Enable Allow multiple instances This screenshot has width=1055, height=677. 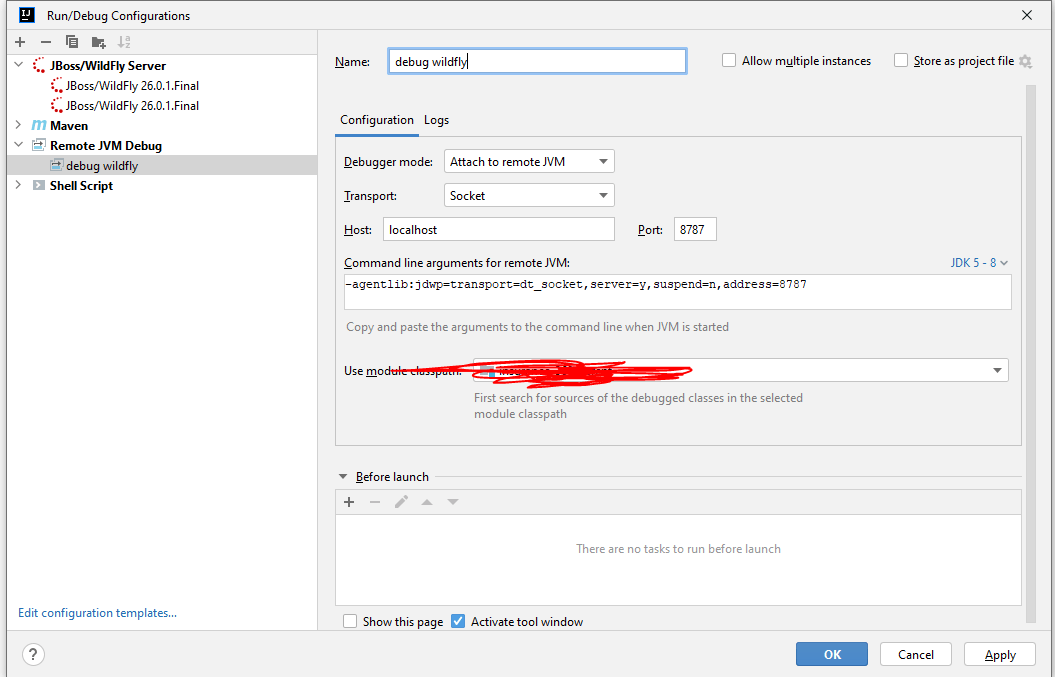click(728, 60)
